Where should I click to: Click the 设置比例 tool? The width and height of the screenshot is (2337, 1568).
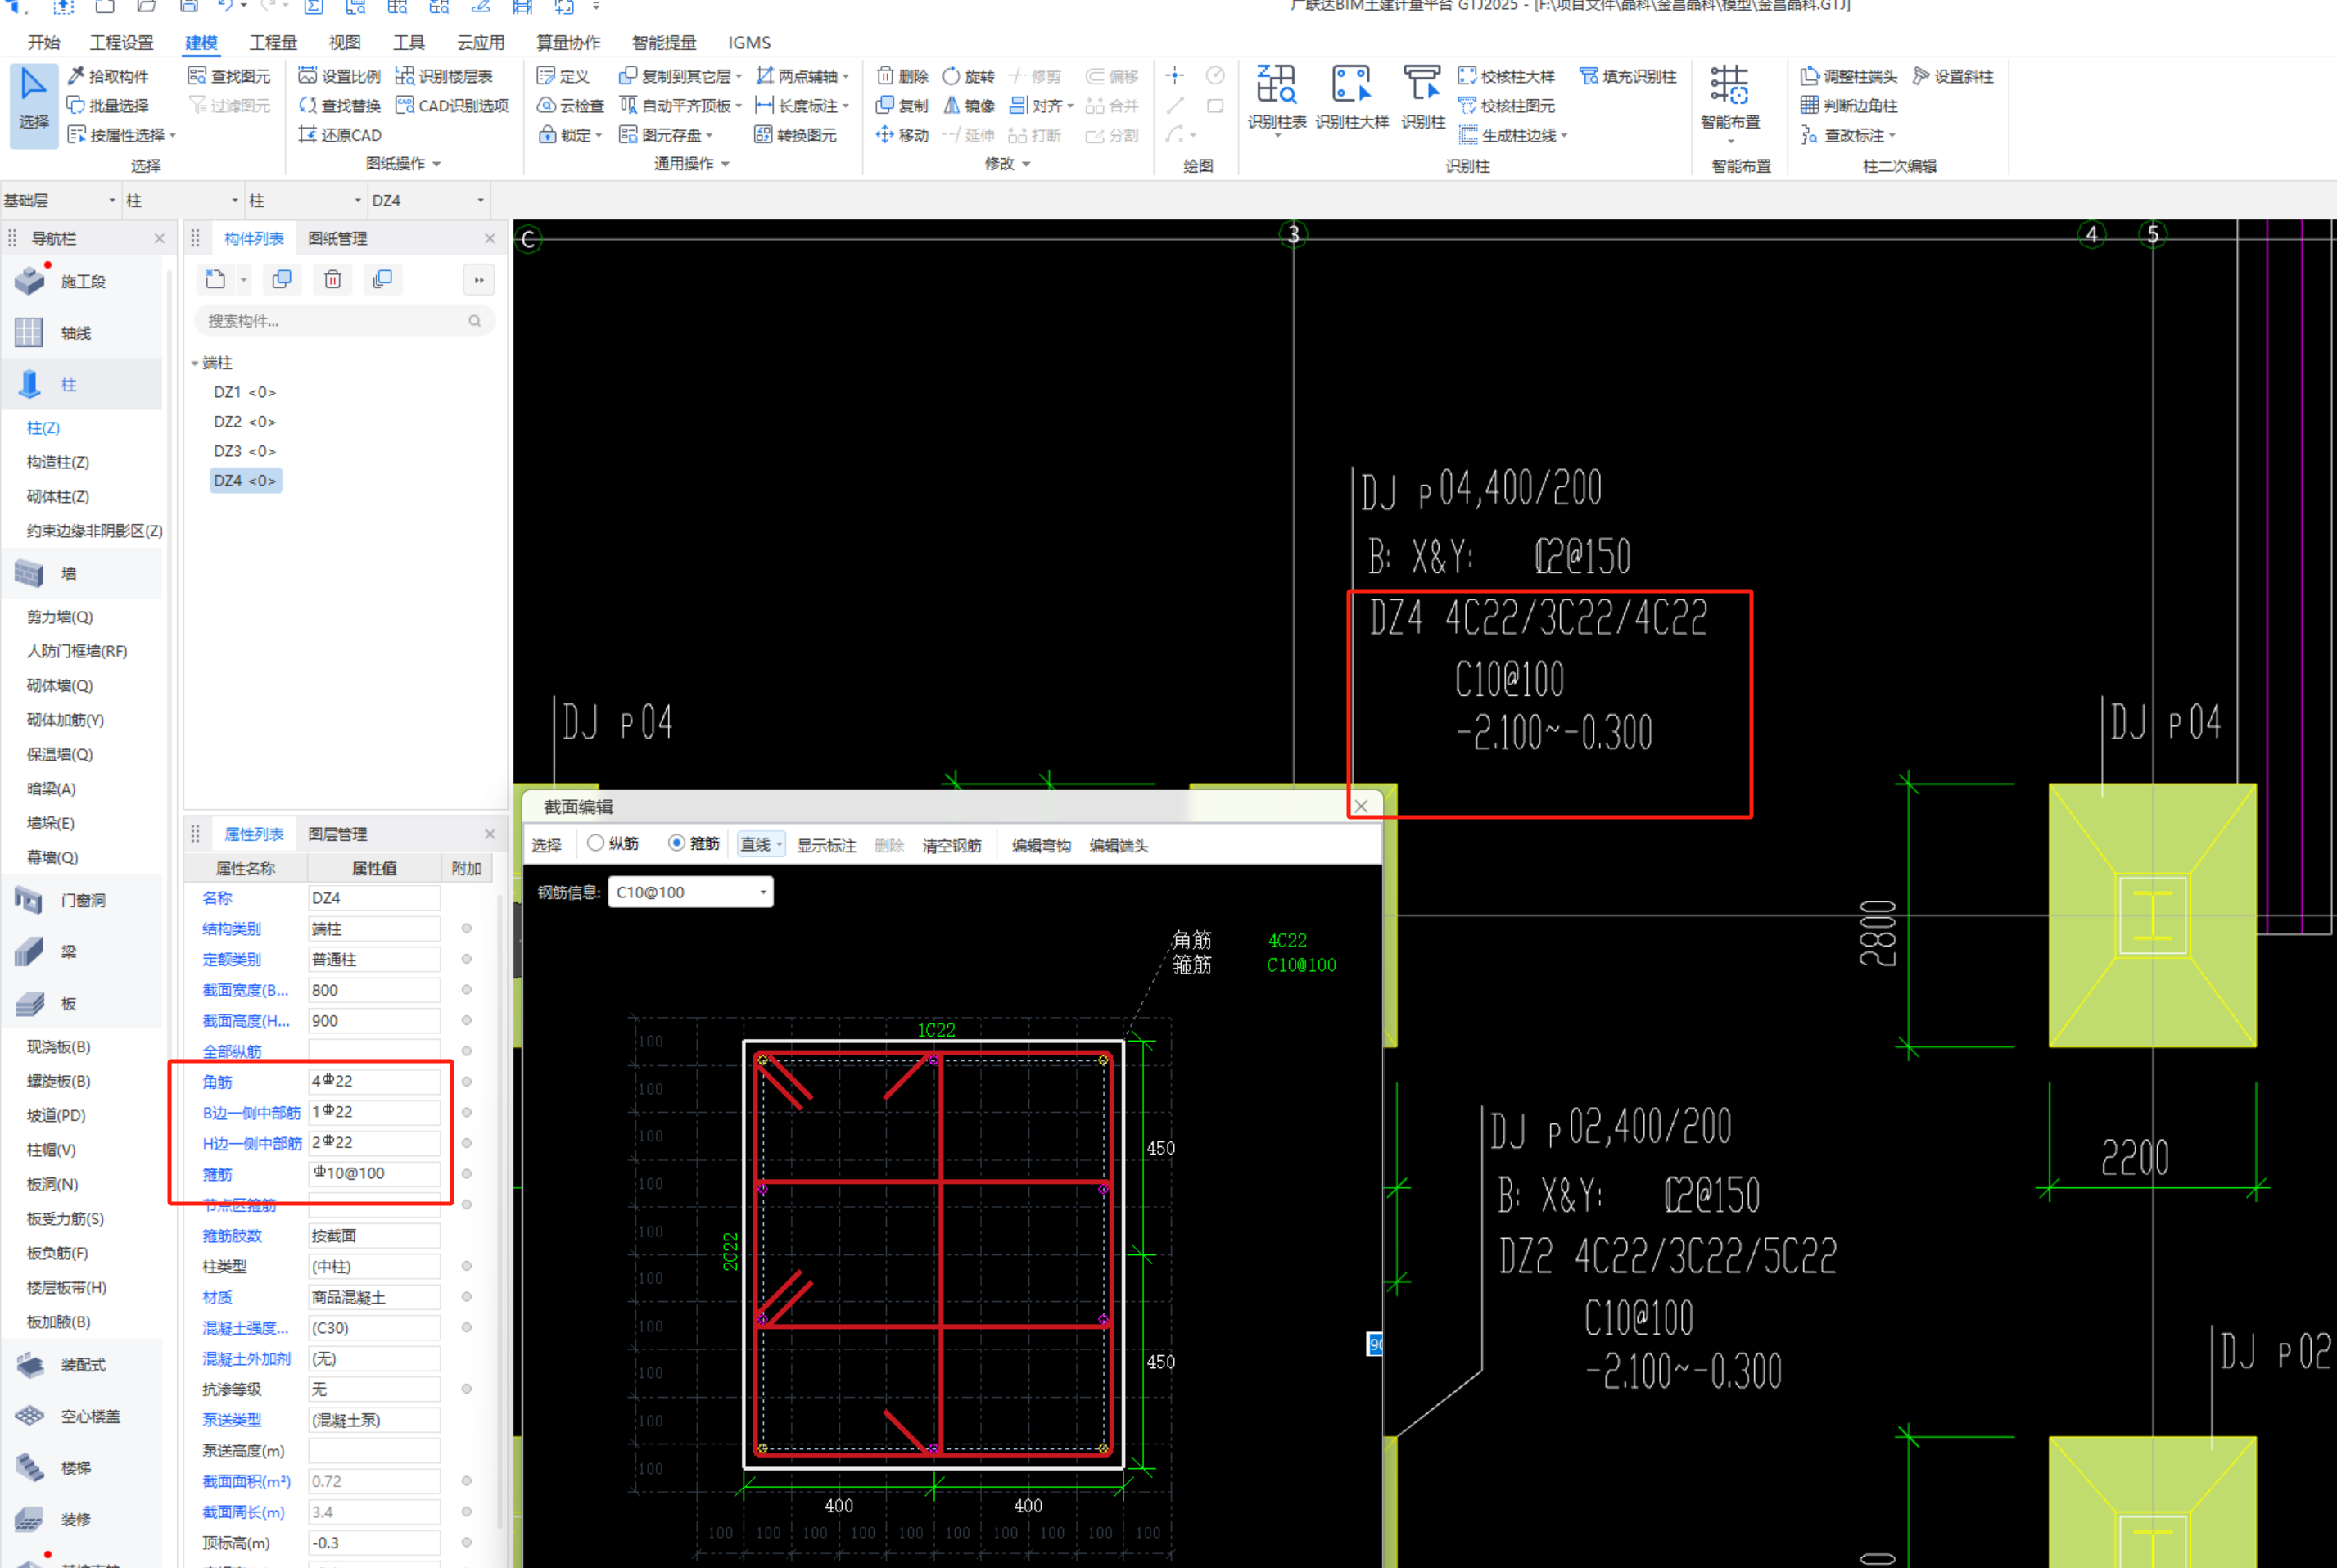339,76
